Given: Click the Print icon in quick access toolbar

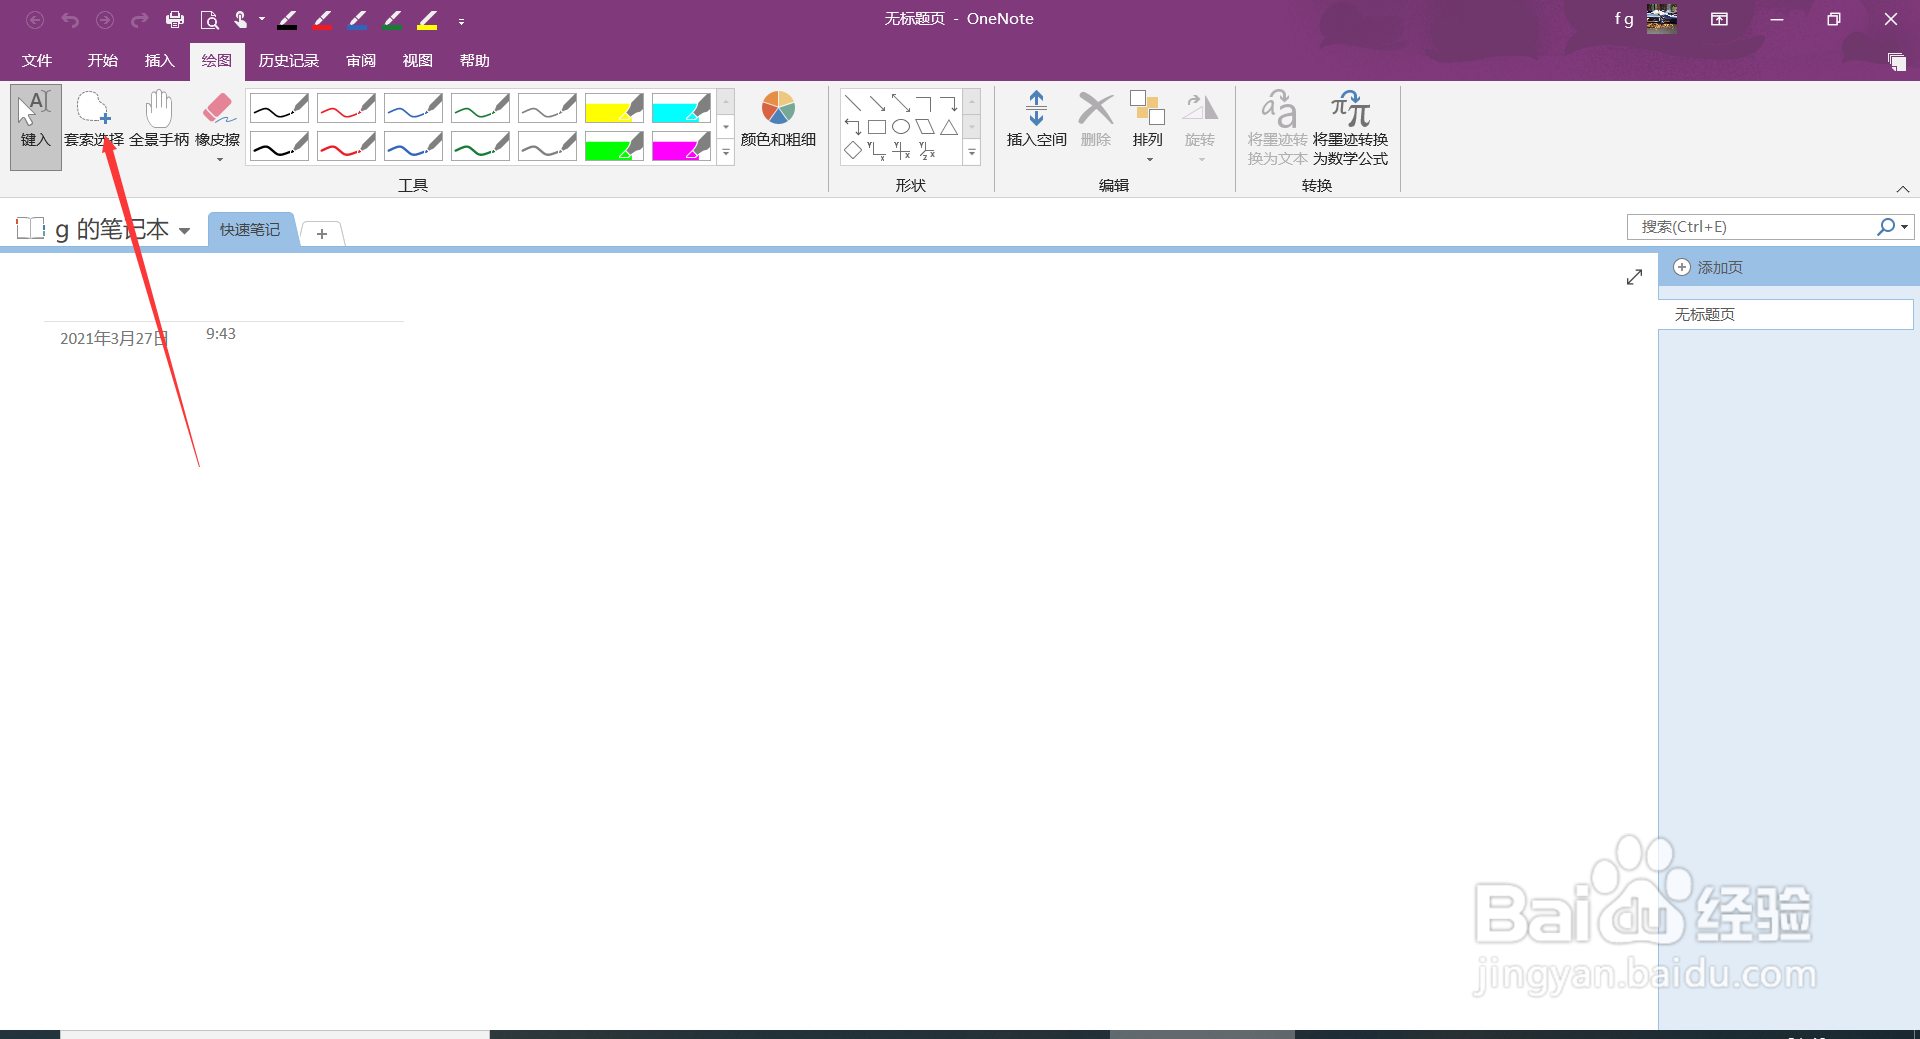Looking at the screenshot, I should coord(175,19).
